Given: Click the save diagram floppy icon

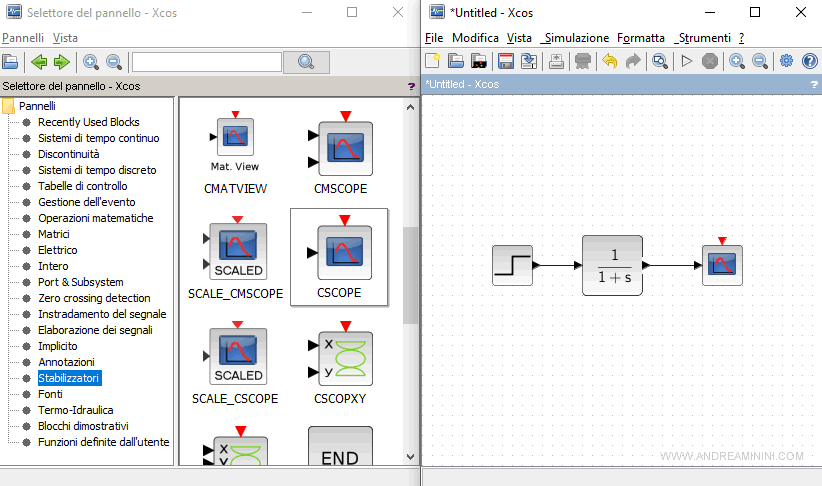Looking at the screenshot, I should [506, 61].
